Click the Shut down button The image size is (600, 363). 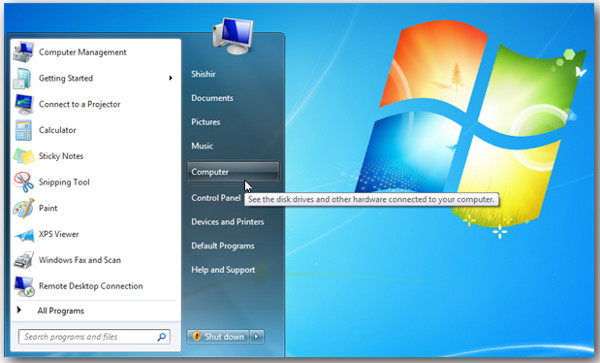(218, 337)
